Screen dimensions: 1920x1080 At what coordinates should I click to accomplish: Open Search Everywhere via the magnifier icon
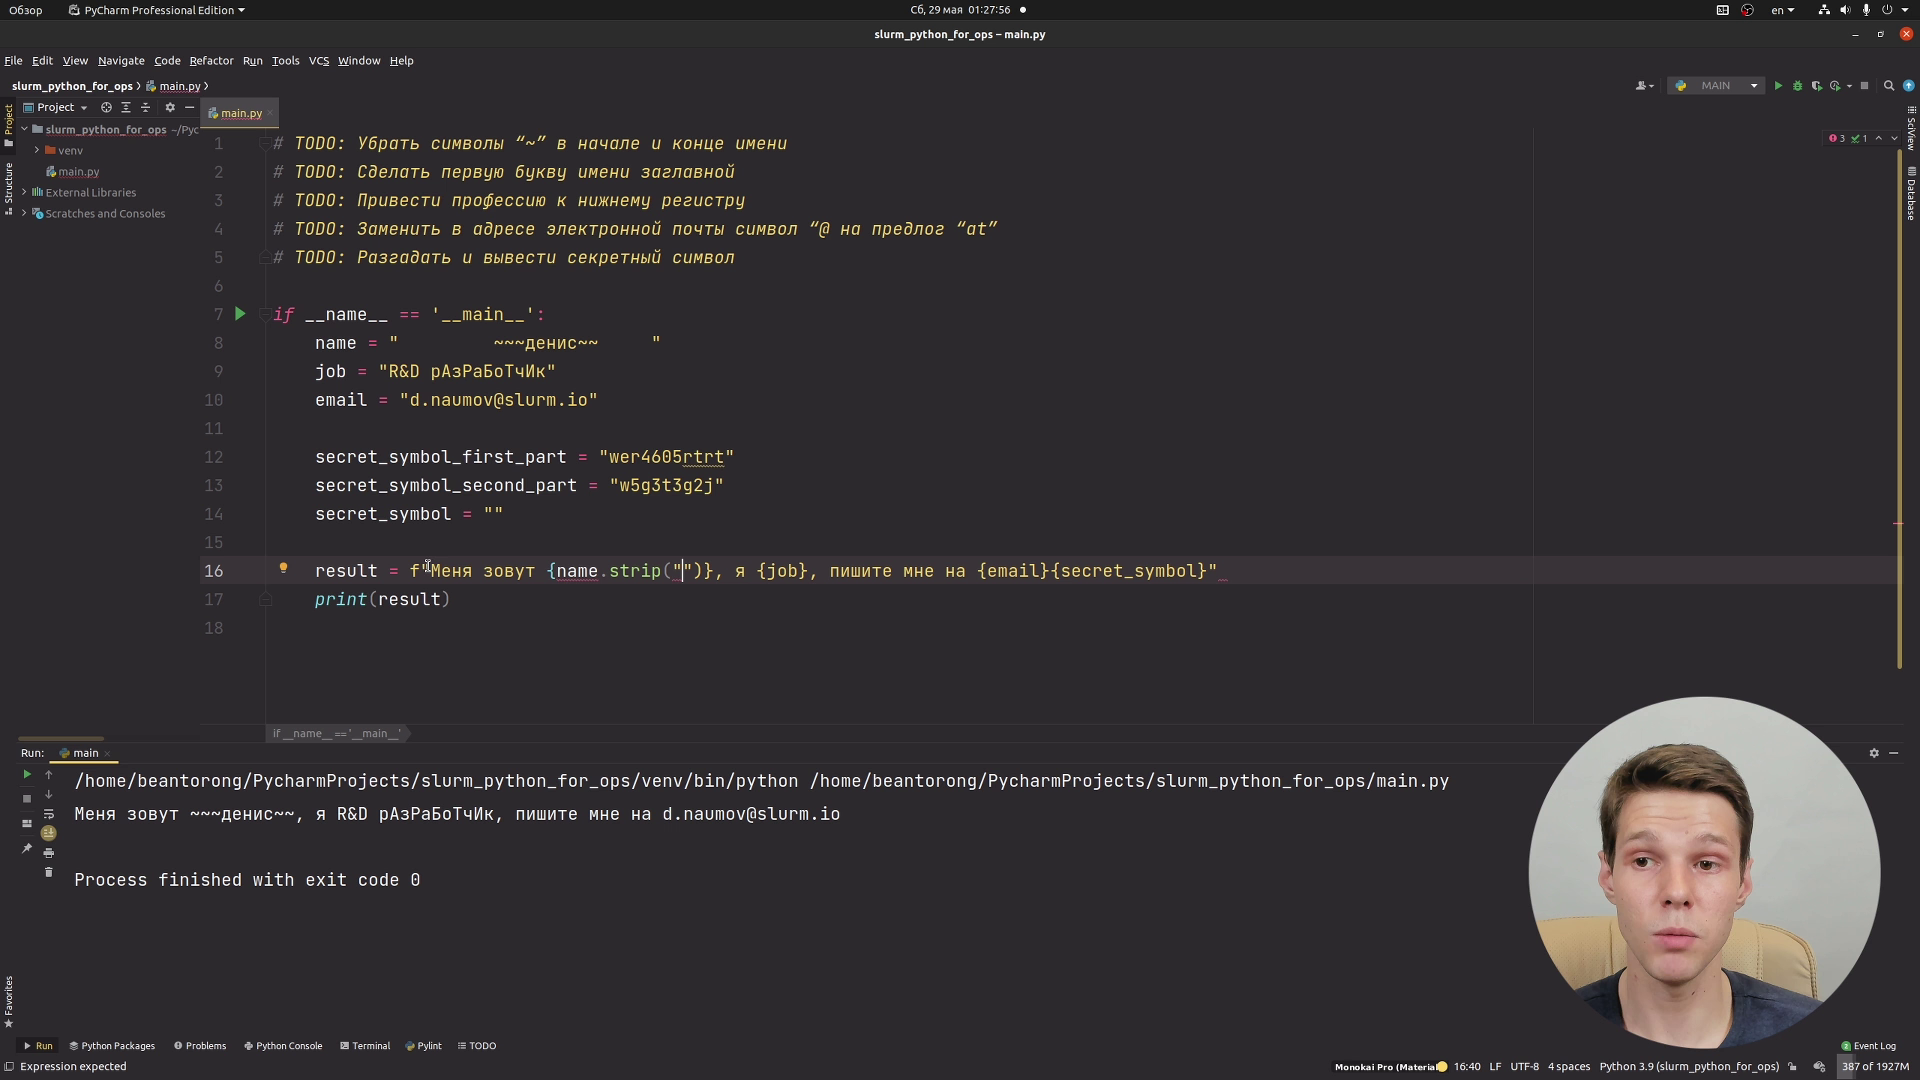pyautogui.click(x=1889, y=86)
